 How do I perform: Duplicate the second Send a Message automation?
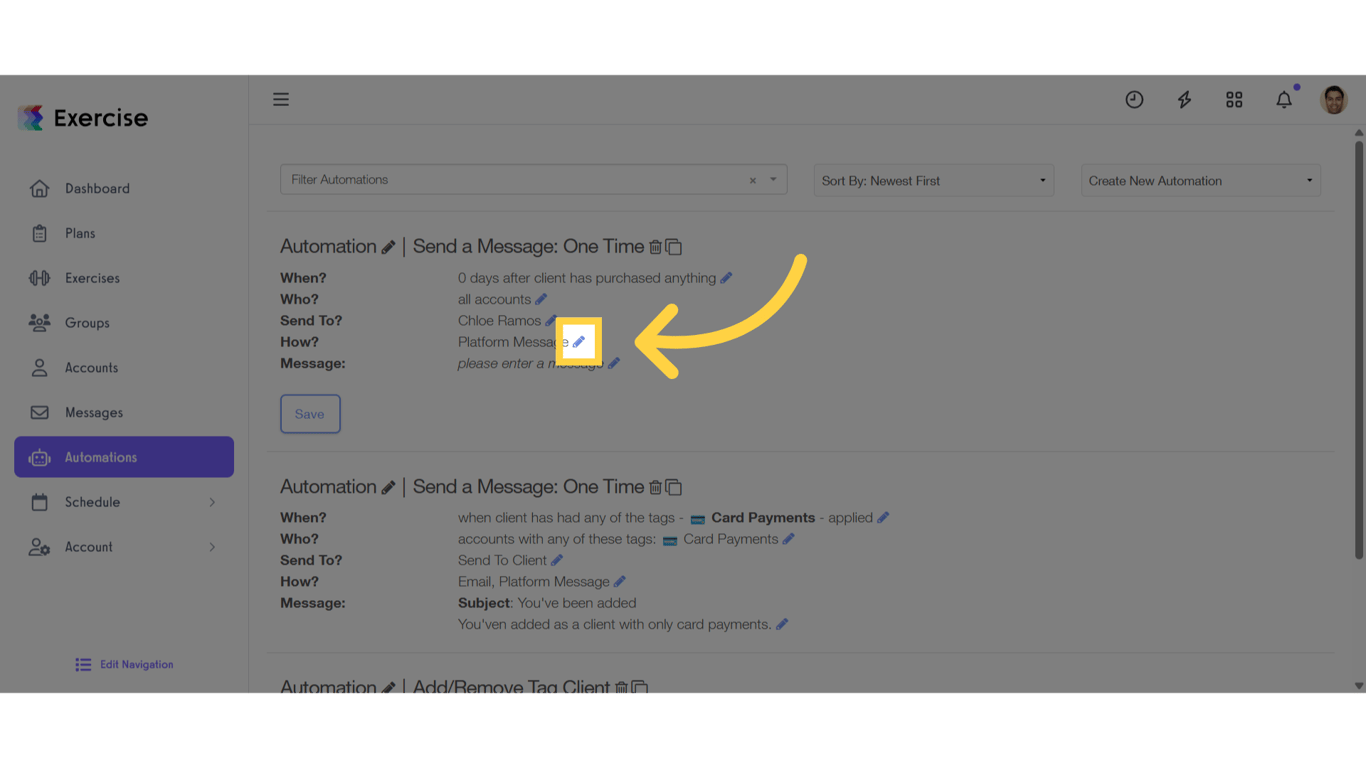(674, 487)
